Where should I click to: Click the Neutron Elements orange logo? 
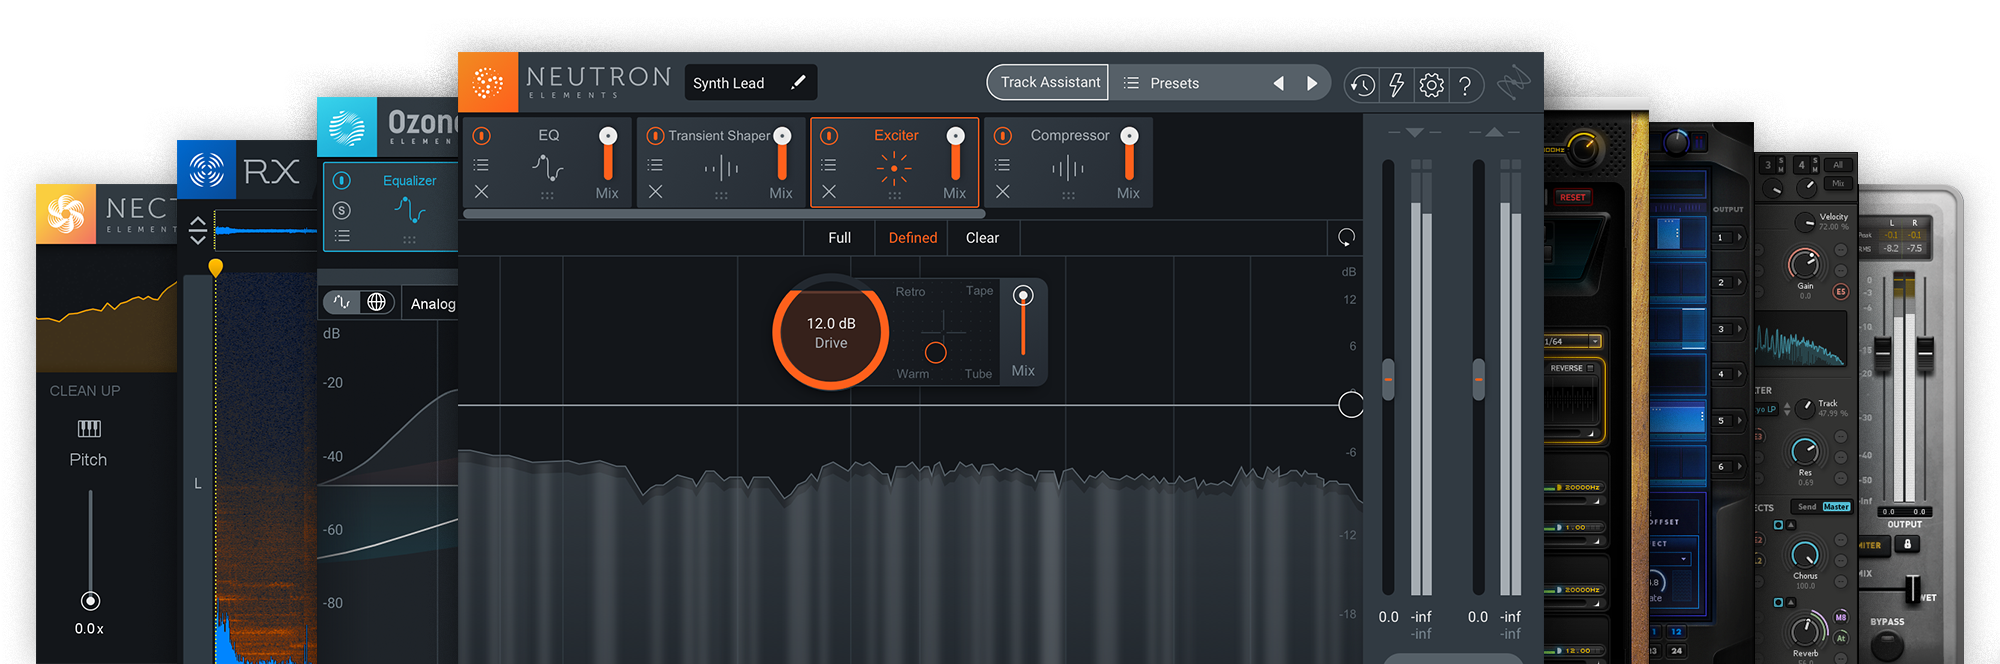tap(488, 82)
